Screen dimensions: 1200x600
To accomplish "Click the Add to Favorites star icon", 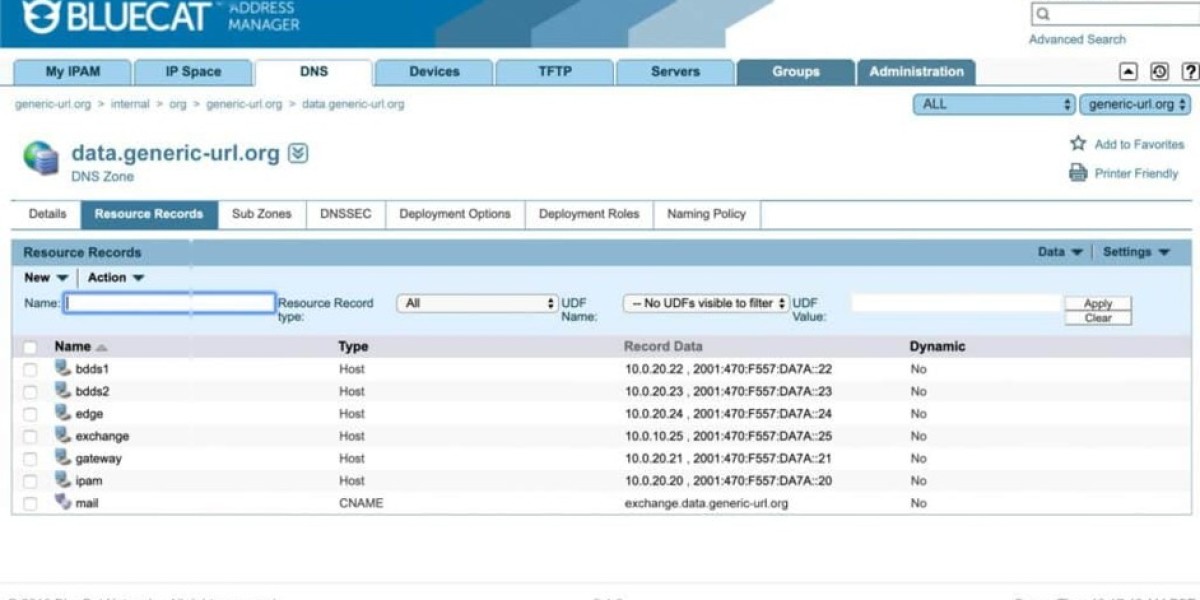I will coord(1078,144).
